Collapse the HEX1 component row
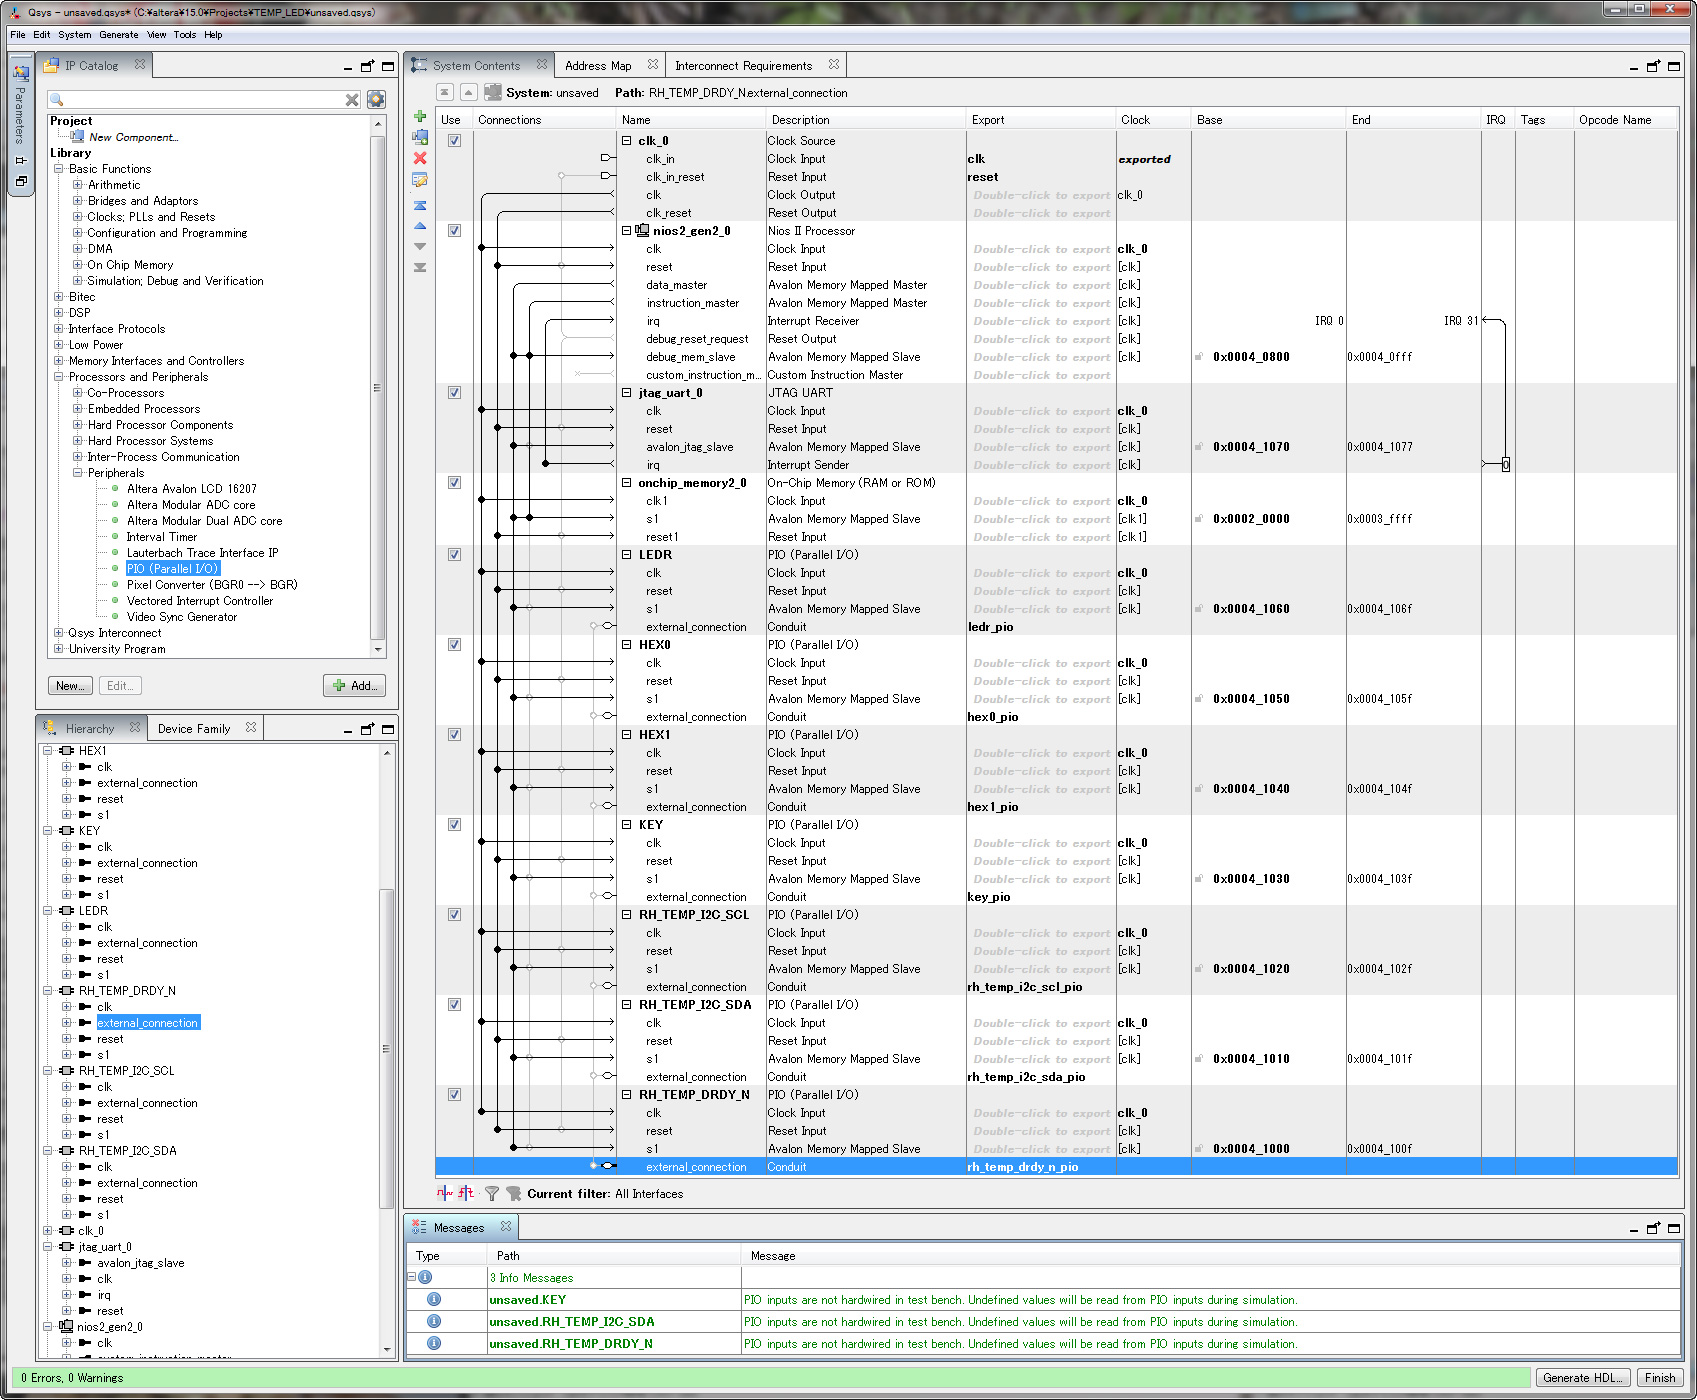The image size is (1697, 1400). coord(627,735)
